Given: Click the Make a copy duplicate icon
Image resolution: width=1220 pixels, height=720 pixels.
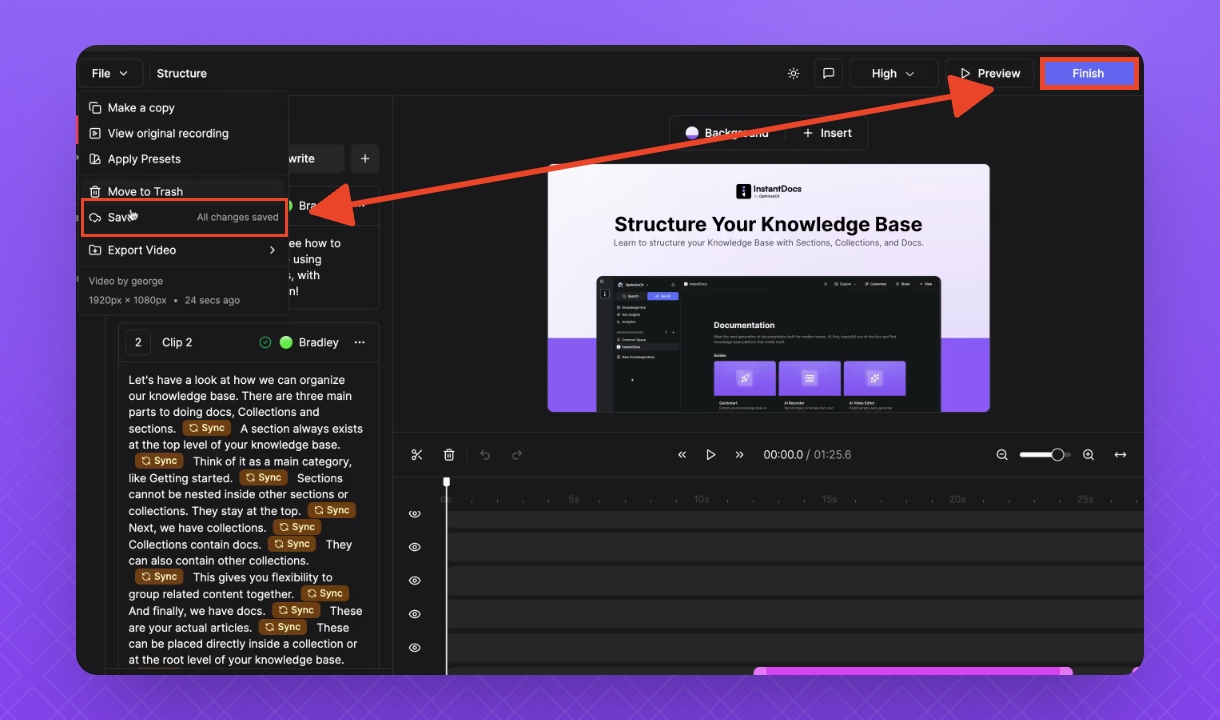Looking at the screenshot, I should pos(95,108).
